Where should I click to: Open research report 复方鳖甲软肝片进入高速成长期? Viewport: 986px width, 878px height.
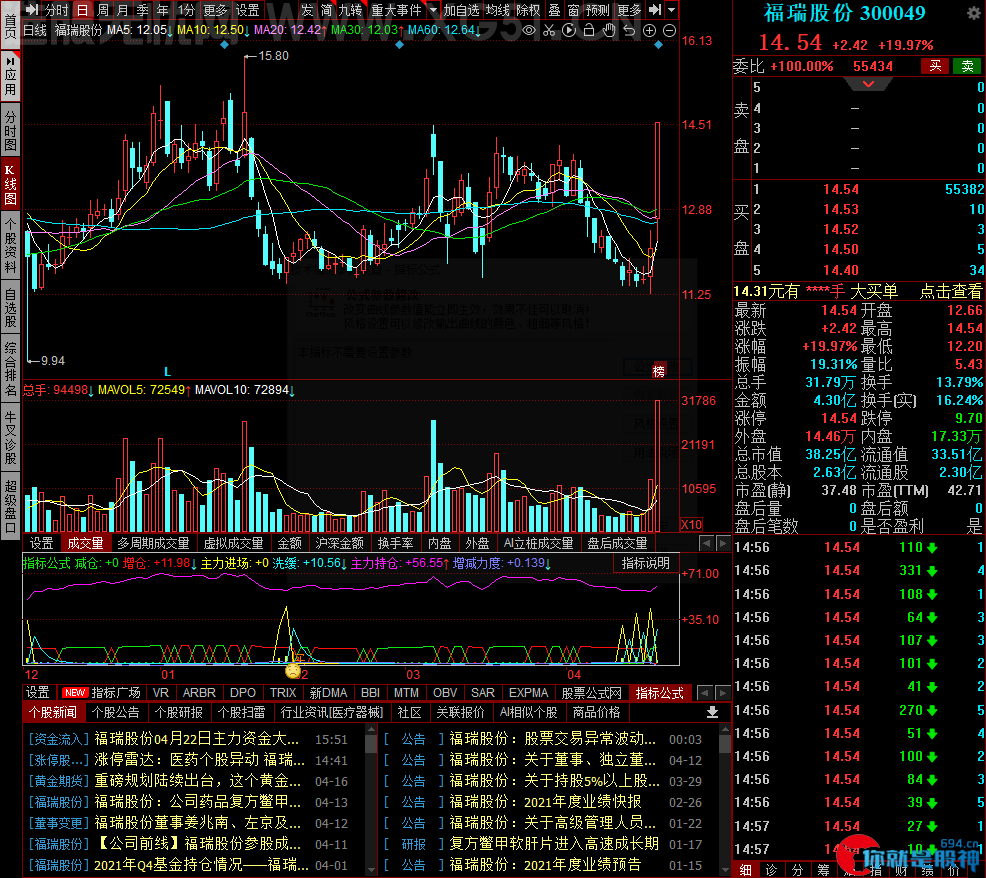pos(554,843)
